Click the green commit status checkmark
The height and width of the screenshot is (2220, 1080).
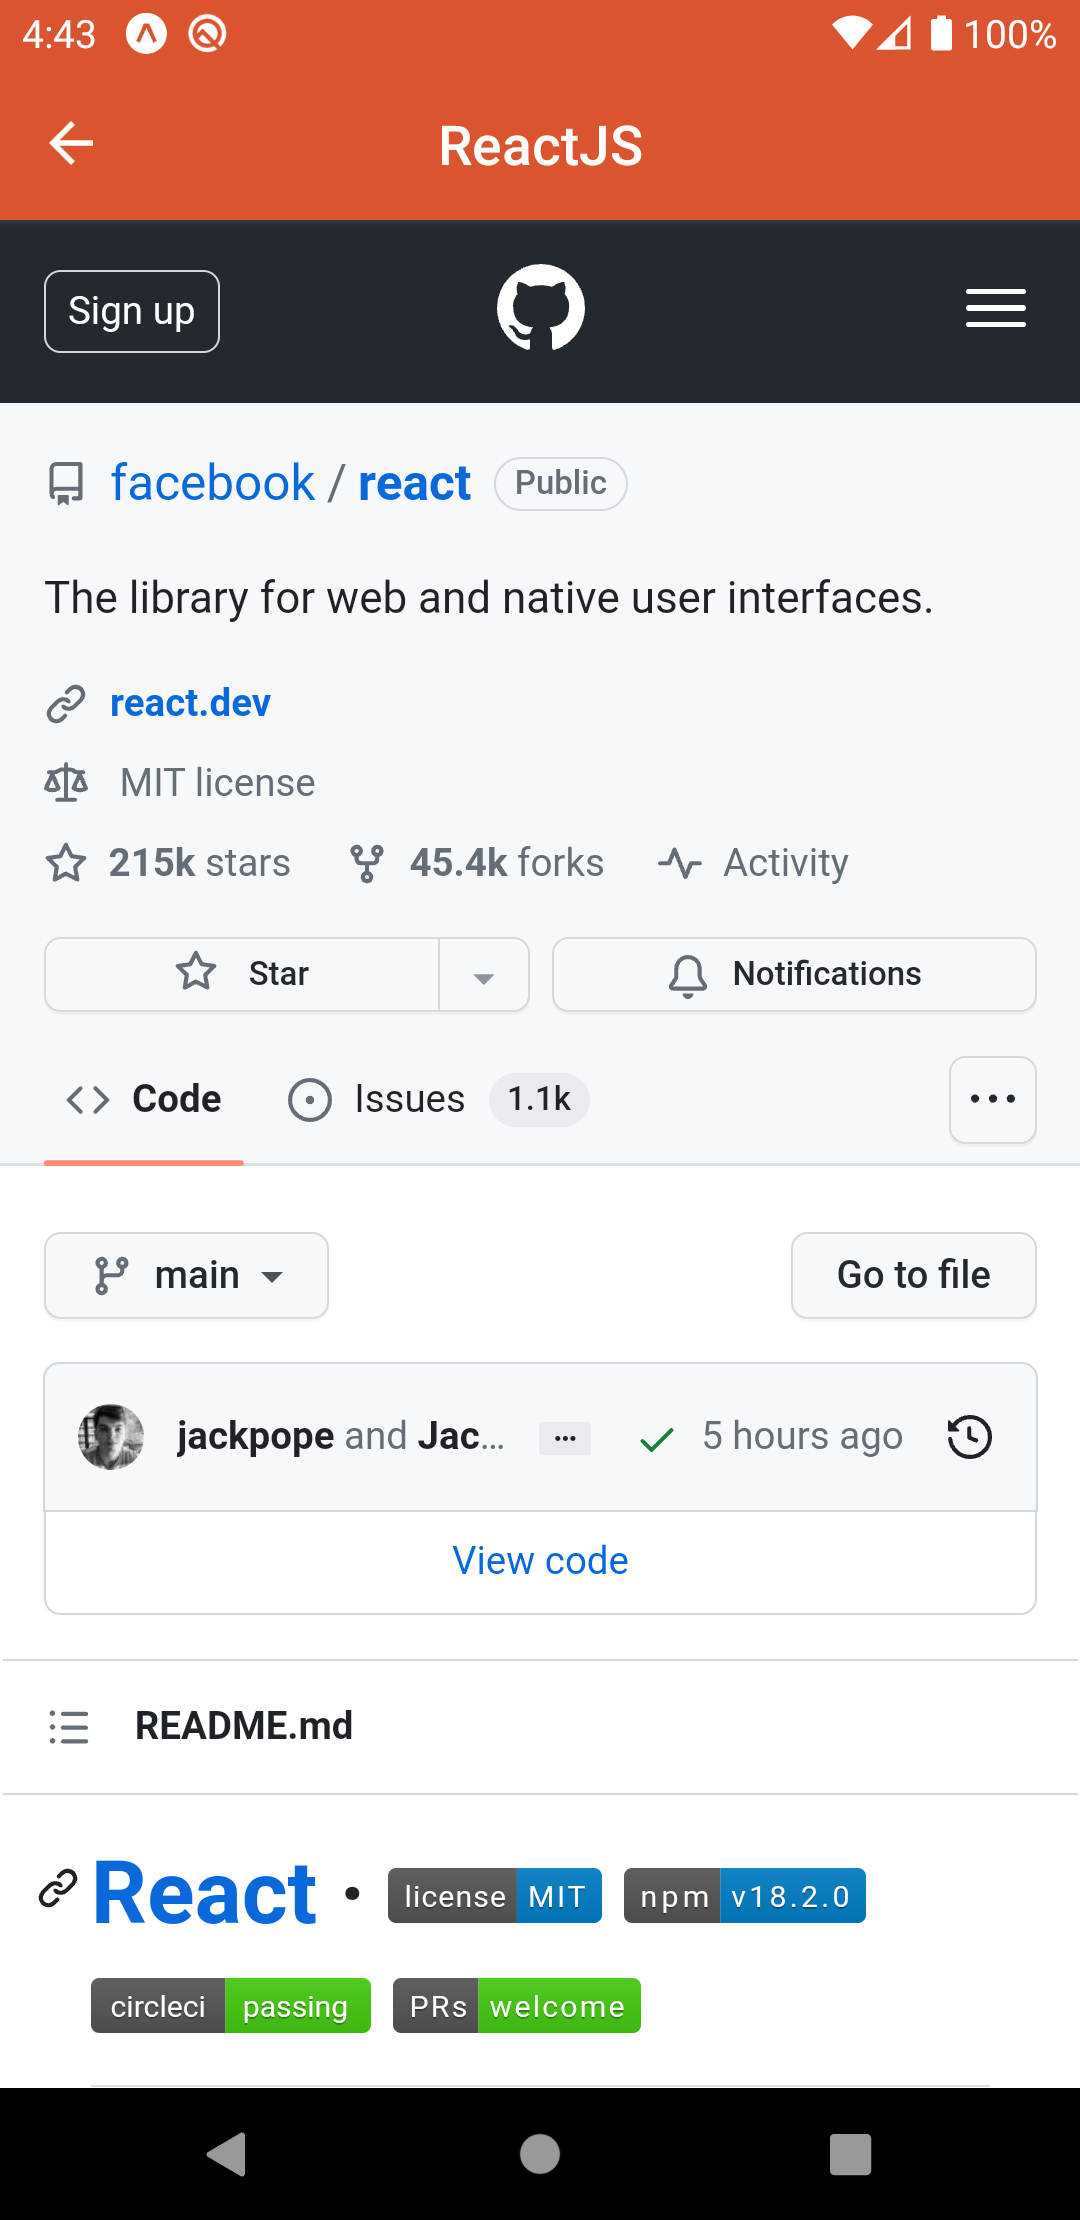(657, 1439)
